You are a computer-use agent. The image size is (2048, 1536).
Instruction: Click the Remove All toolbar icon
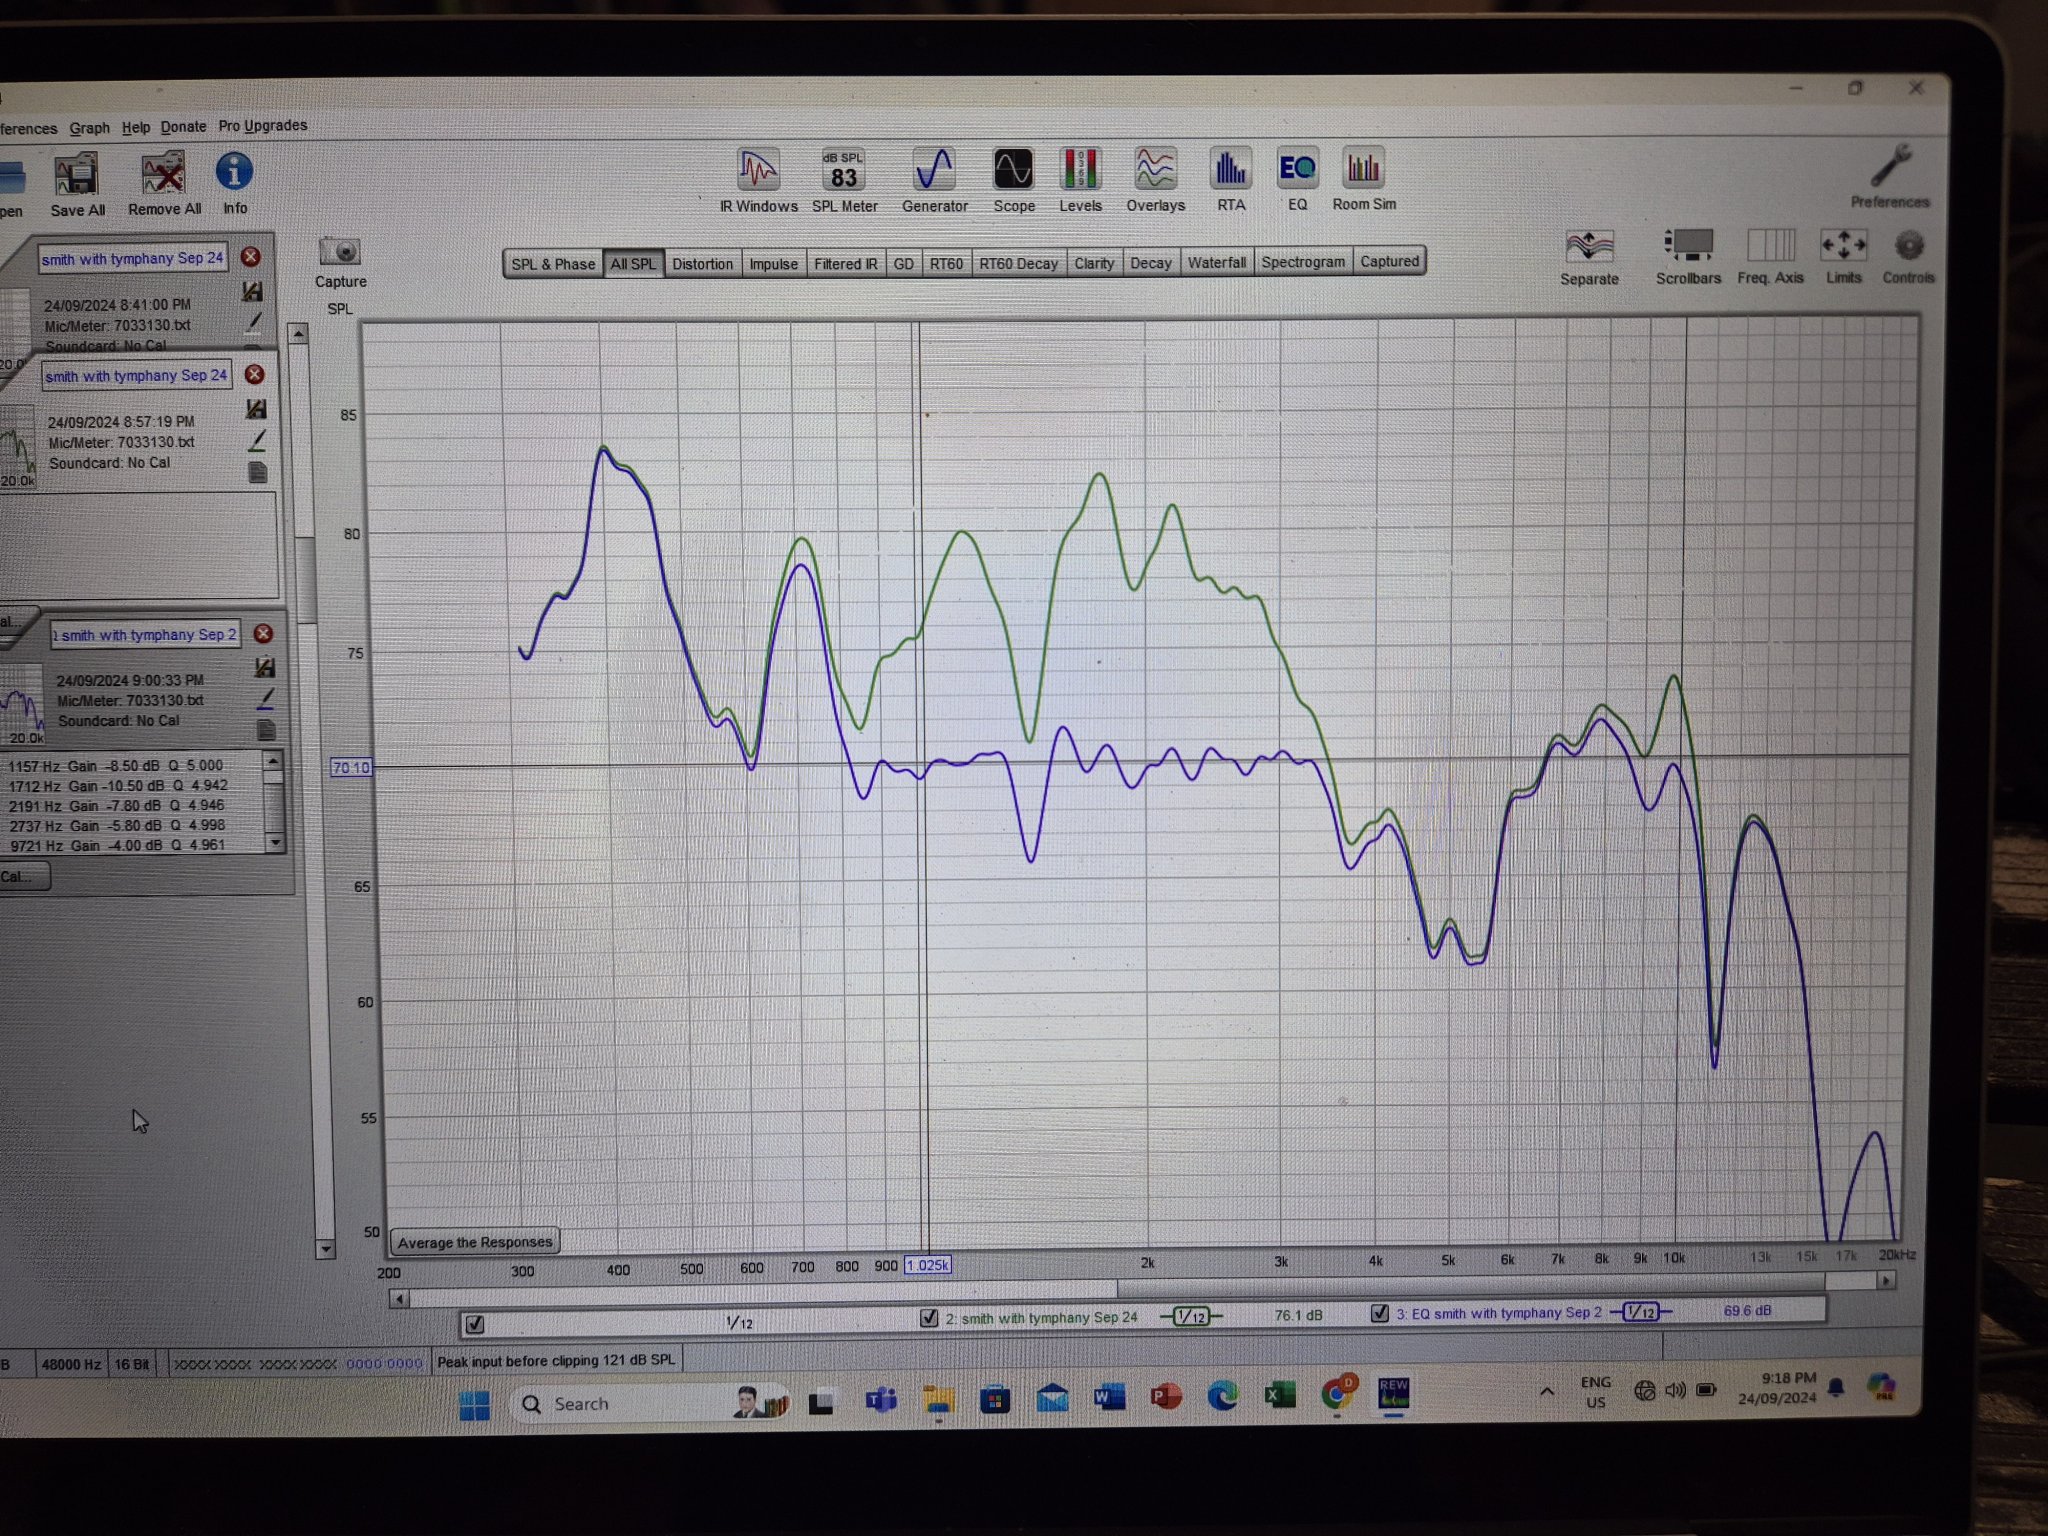164,184
